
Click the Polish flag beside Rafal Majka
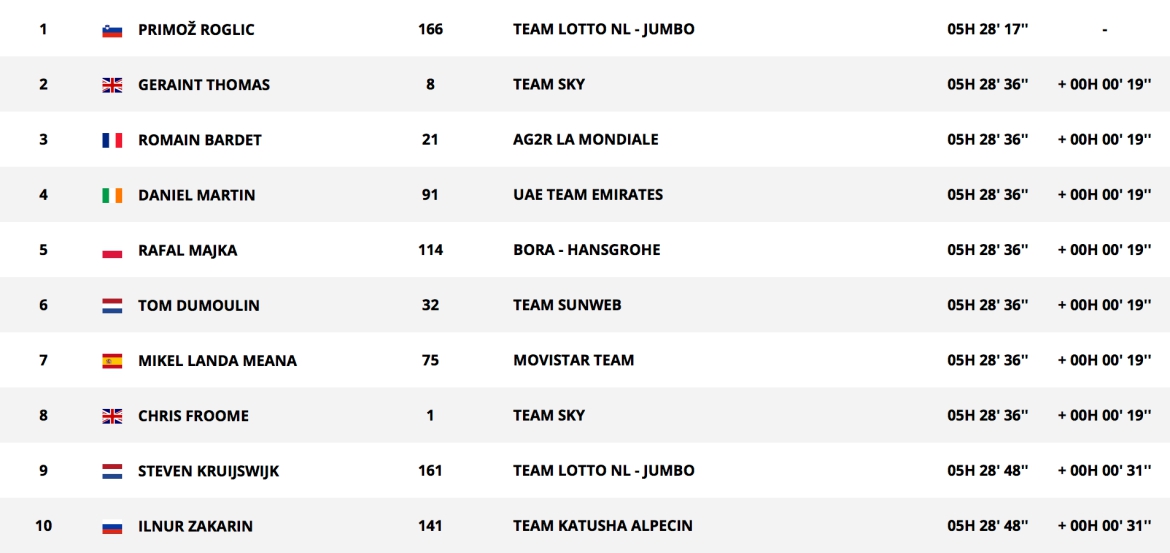click(x=112, y=251)
